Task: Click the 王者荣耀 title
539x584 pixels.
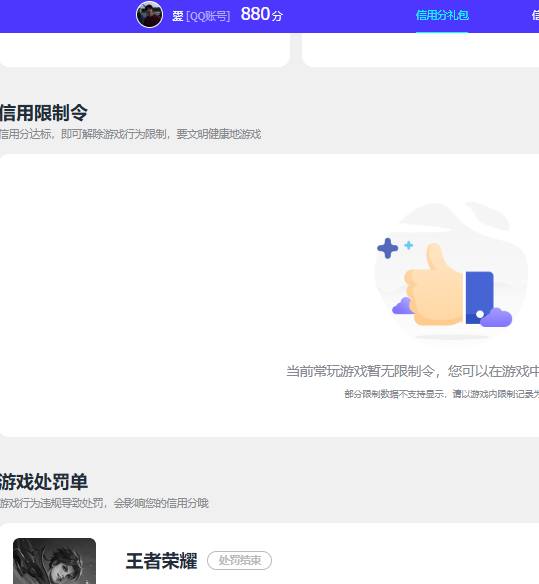Action: (161, 561)
